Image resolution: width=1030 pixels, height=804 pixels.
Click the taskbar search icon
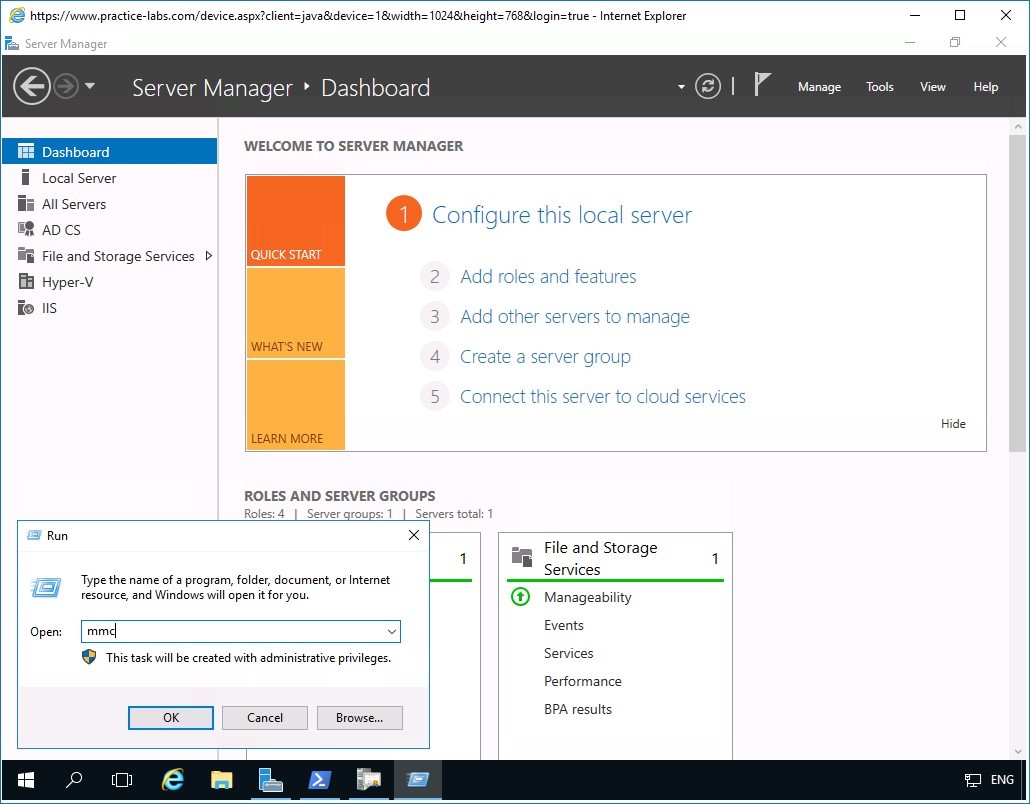(x=74, y=780)
